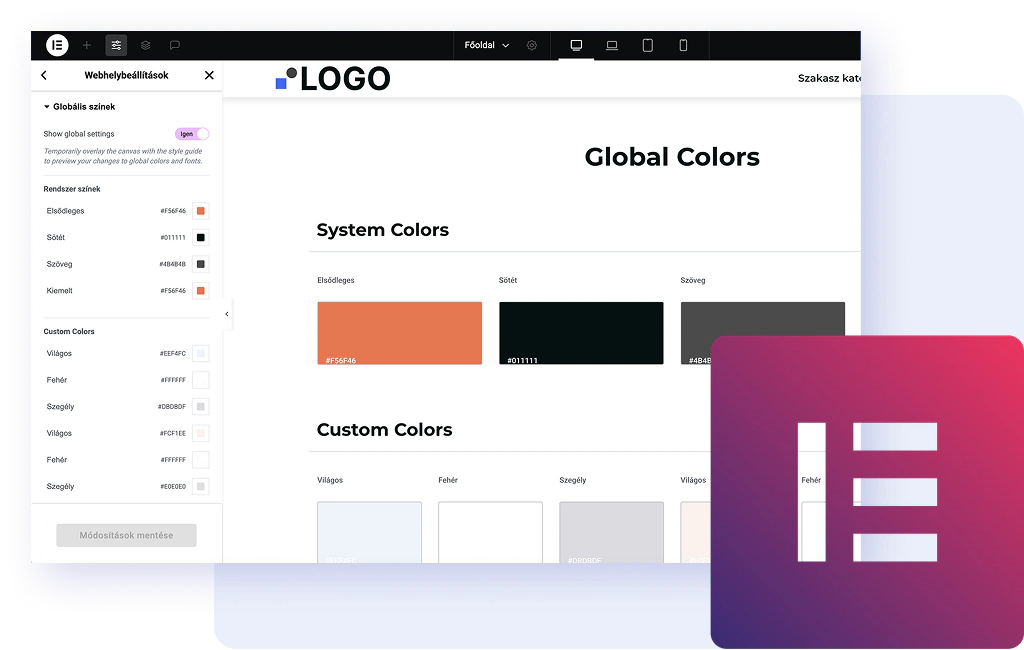
Task: Switch to mobile preview mode
Action: click(683, 45)
